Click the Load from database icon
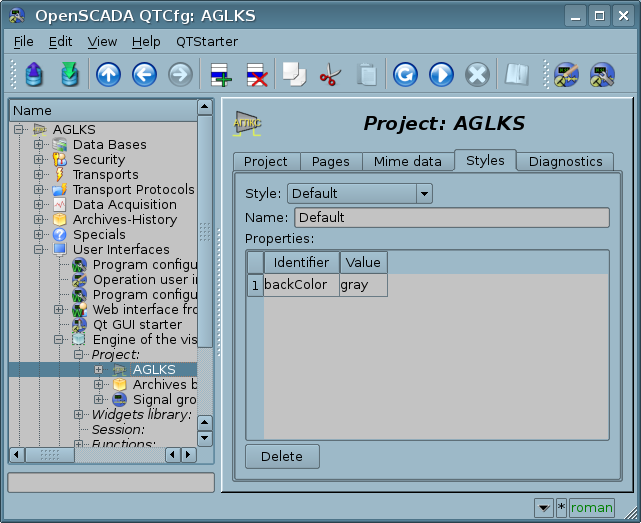641x523 pixels. tap(34, 74)
